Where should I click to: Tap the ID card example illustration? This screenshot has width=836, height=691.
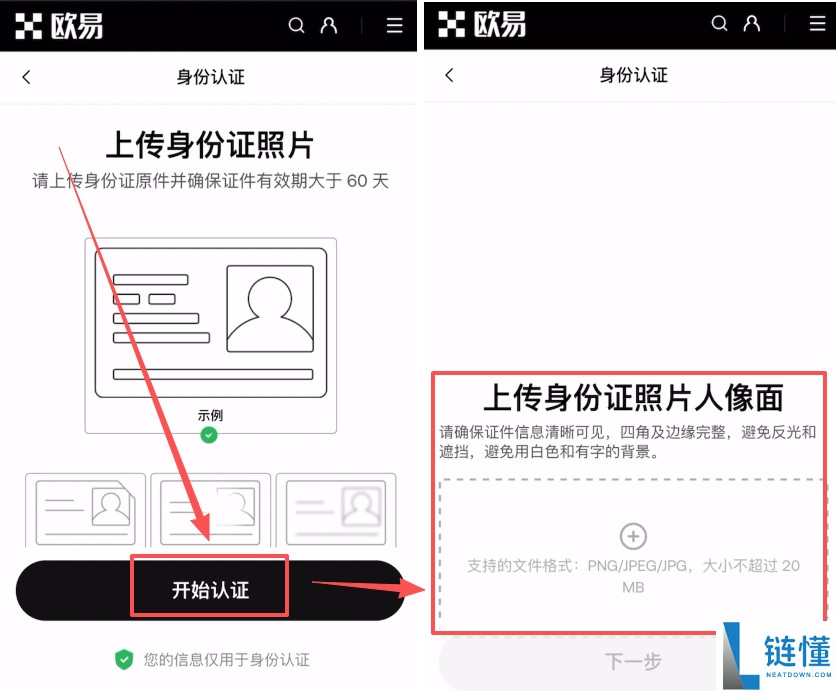(x=211, y=323)
